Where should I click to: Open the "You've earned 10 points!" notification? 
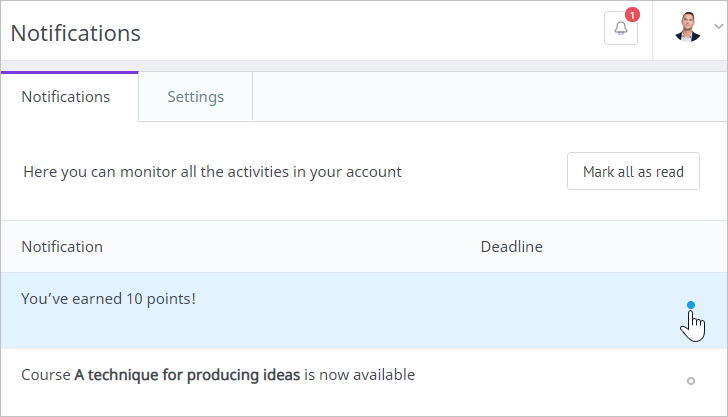[108, 299]
